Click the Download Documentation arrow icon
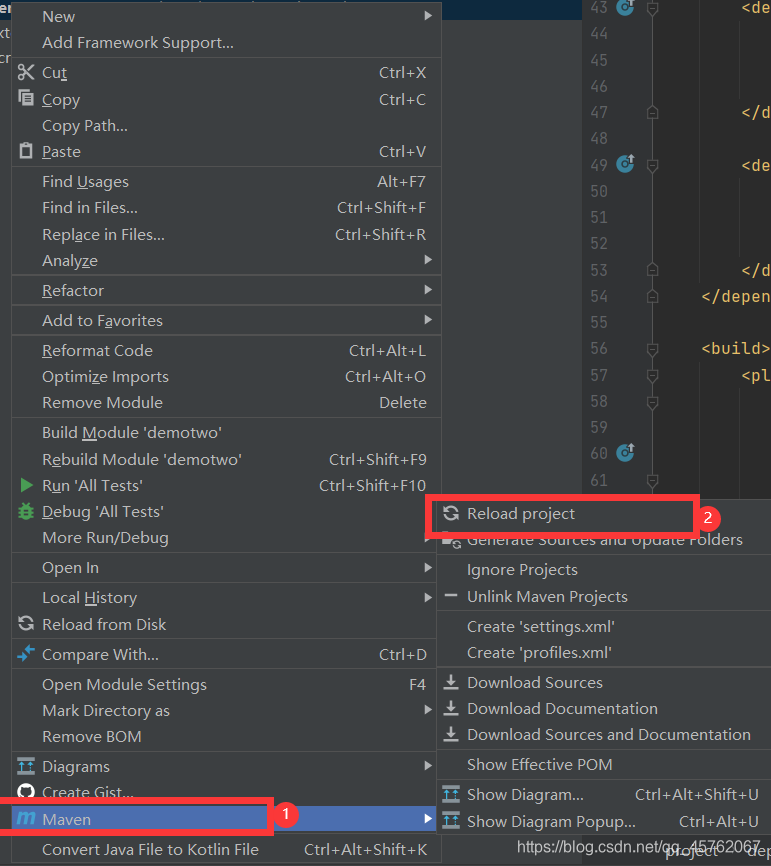Image resolution: width=771 pixels, height=866 pixels. [x=451, y=708]
